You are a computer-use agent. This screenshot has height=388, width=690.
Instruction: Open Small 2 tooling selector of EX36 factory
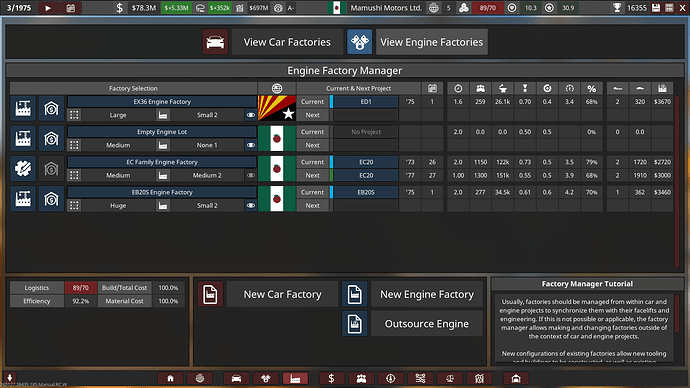click(x=207, y=115)
